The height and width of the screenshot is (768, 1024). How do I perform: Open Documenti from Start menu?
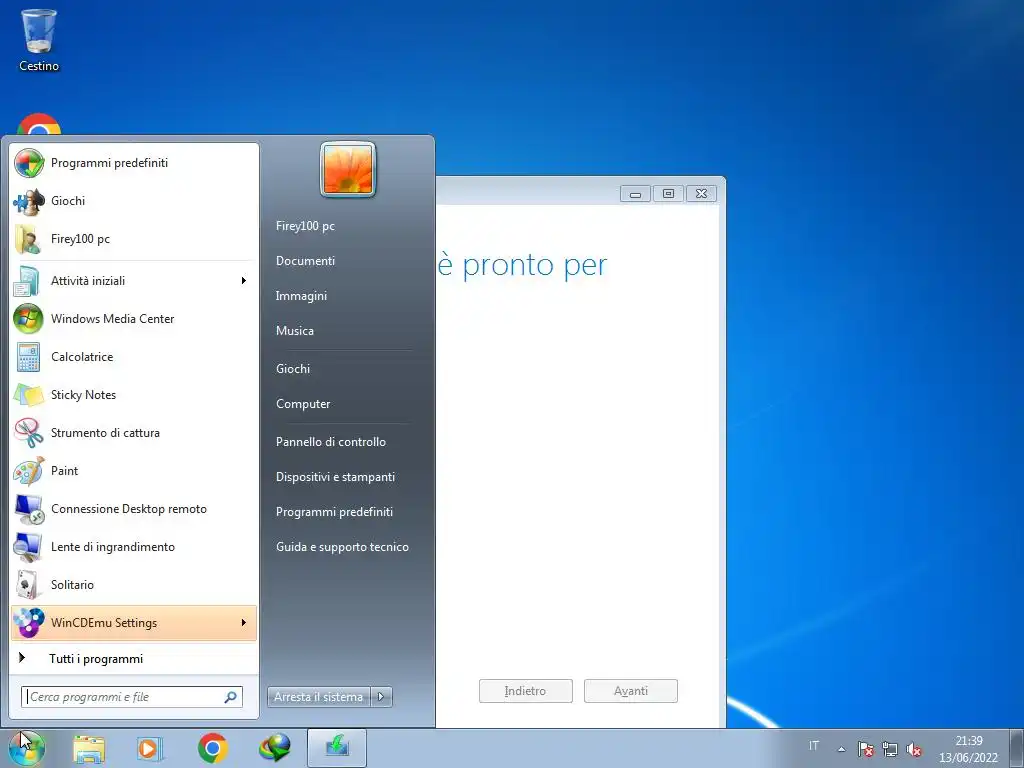[305, 261]
